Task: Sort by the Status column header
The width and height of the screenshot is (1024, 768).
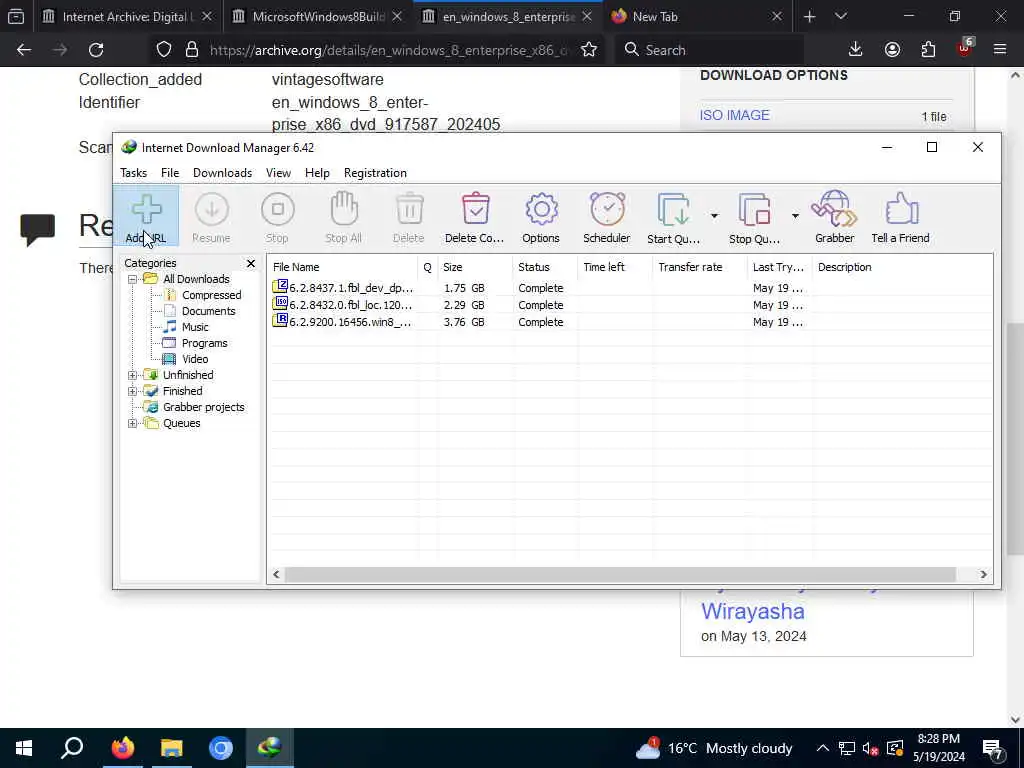Action: (545, 267)
